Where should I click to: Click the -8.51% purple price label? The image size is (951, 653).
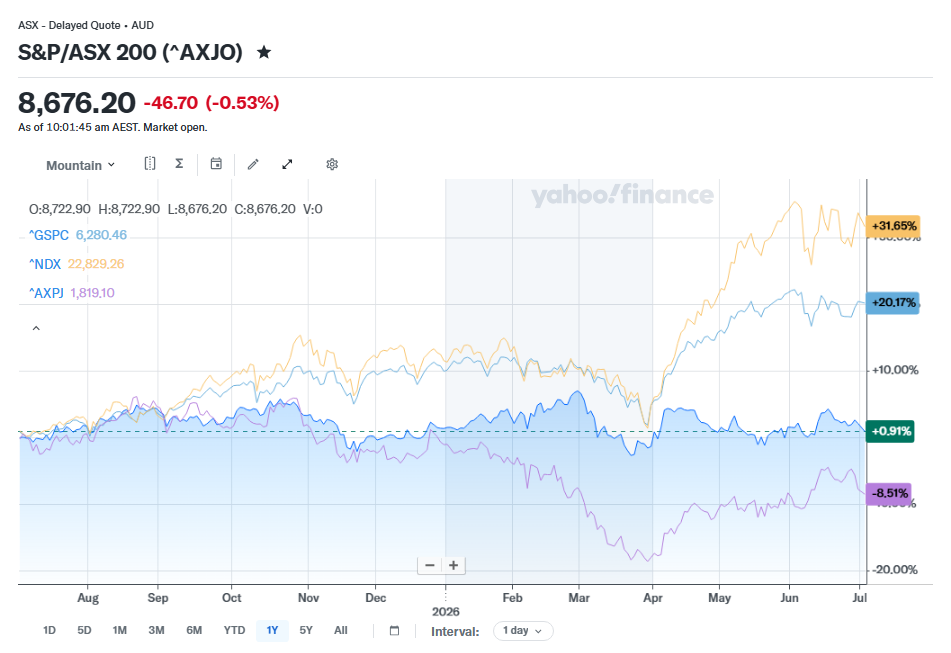click(x=889, y=494)
